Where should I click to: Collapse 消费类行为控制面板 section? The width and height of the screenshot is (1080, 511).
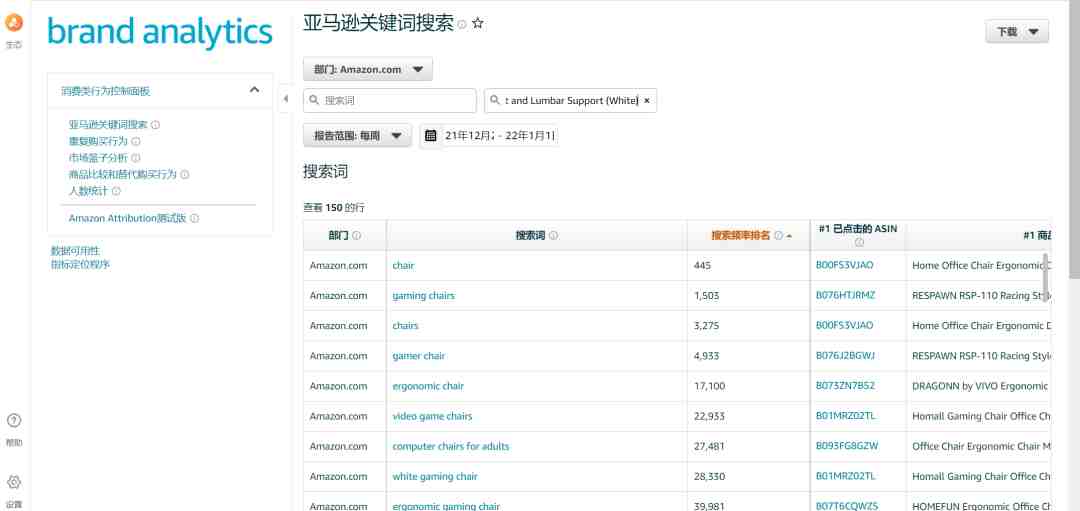(254, 90)
